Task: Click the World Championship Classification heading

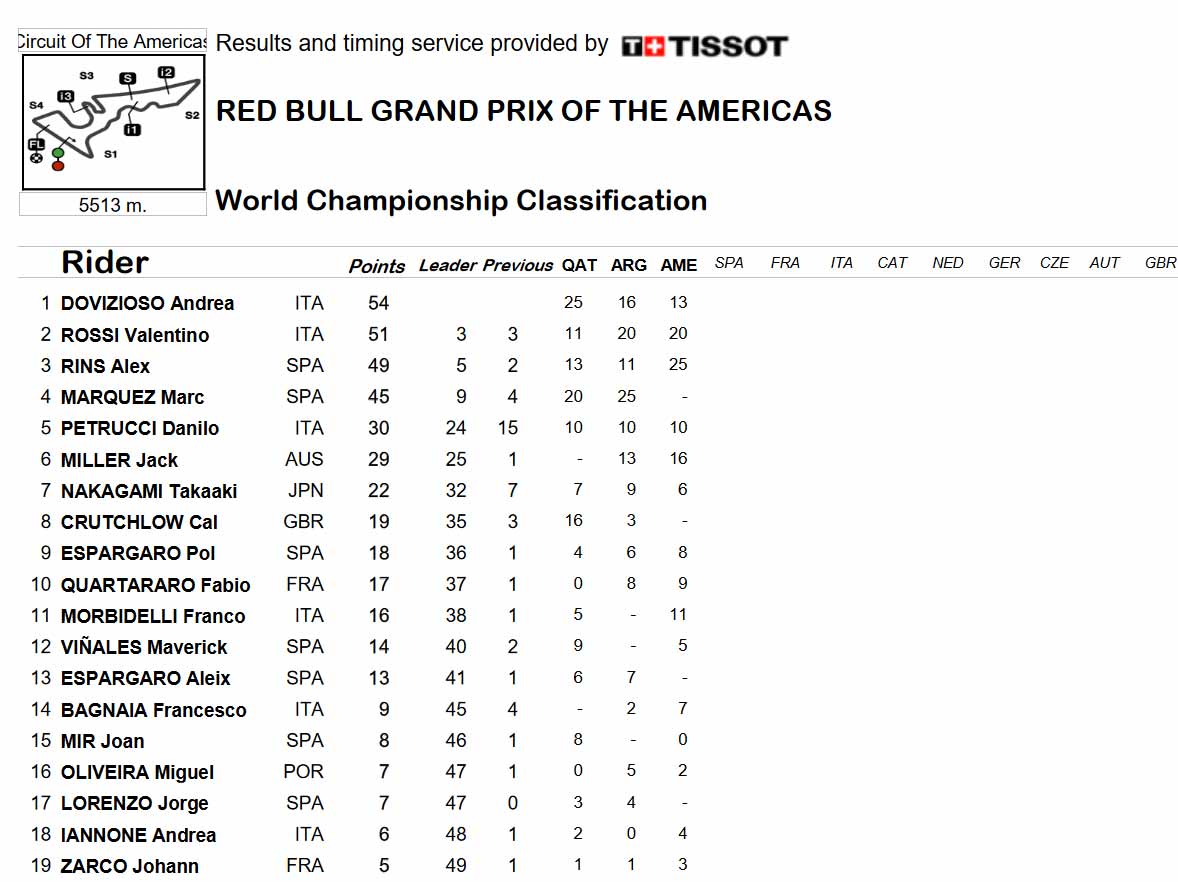Action: [461, 201]
